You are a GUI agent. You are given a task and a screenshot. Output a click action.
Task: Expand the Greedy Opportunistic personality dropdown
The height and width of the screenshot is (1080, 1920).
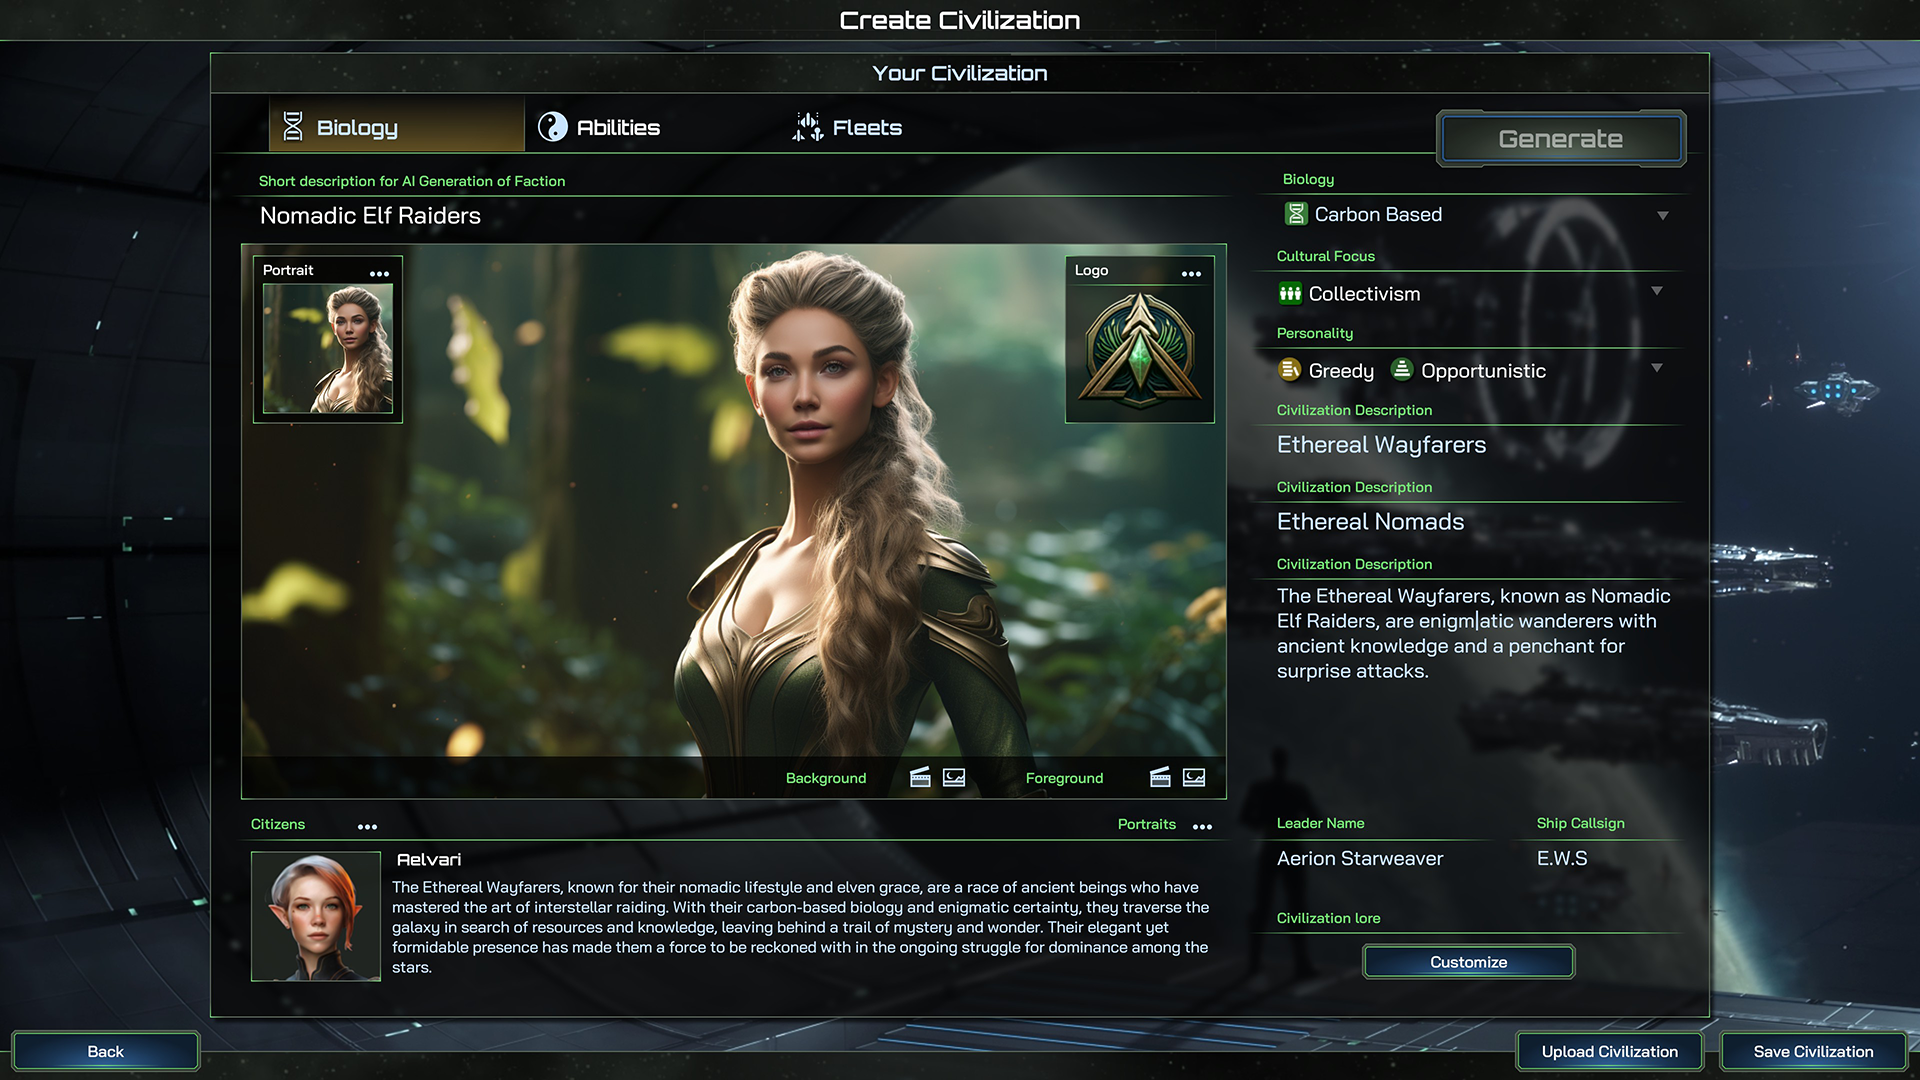pos(1657,368)
